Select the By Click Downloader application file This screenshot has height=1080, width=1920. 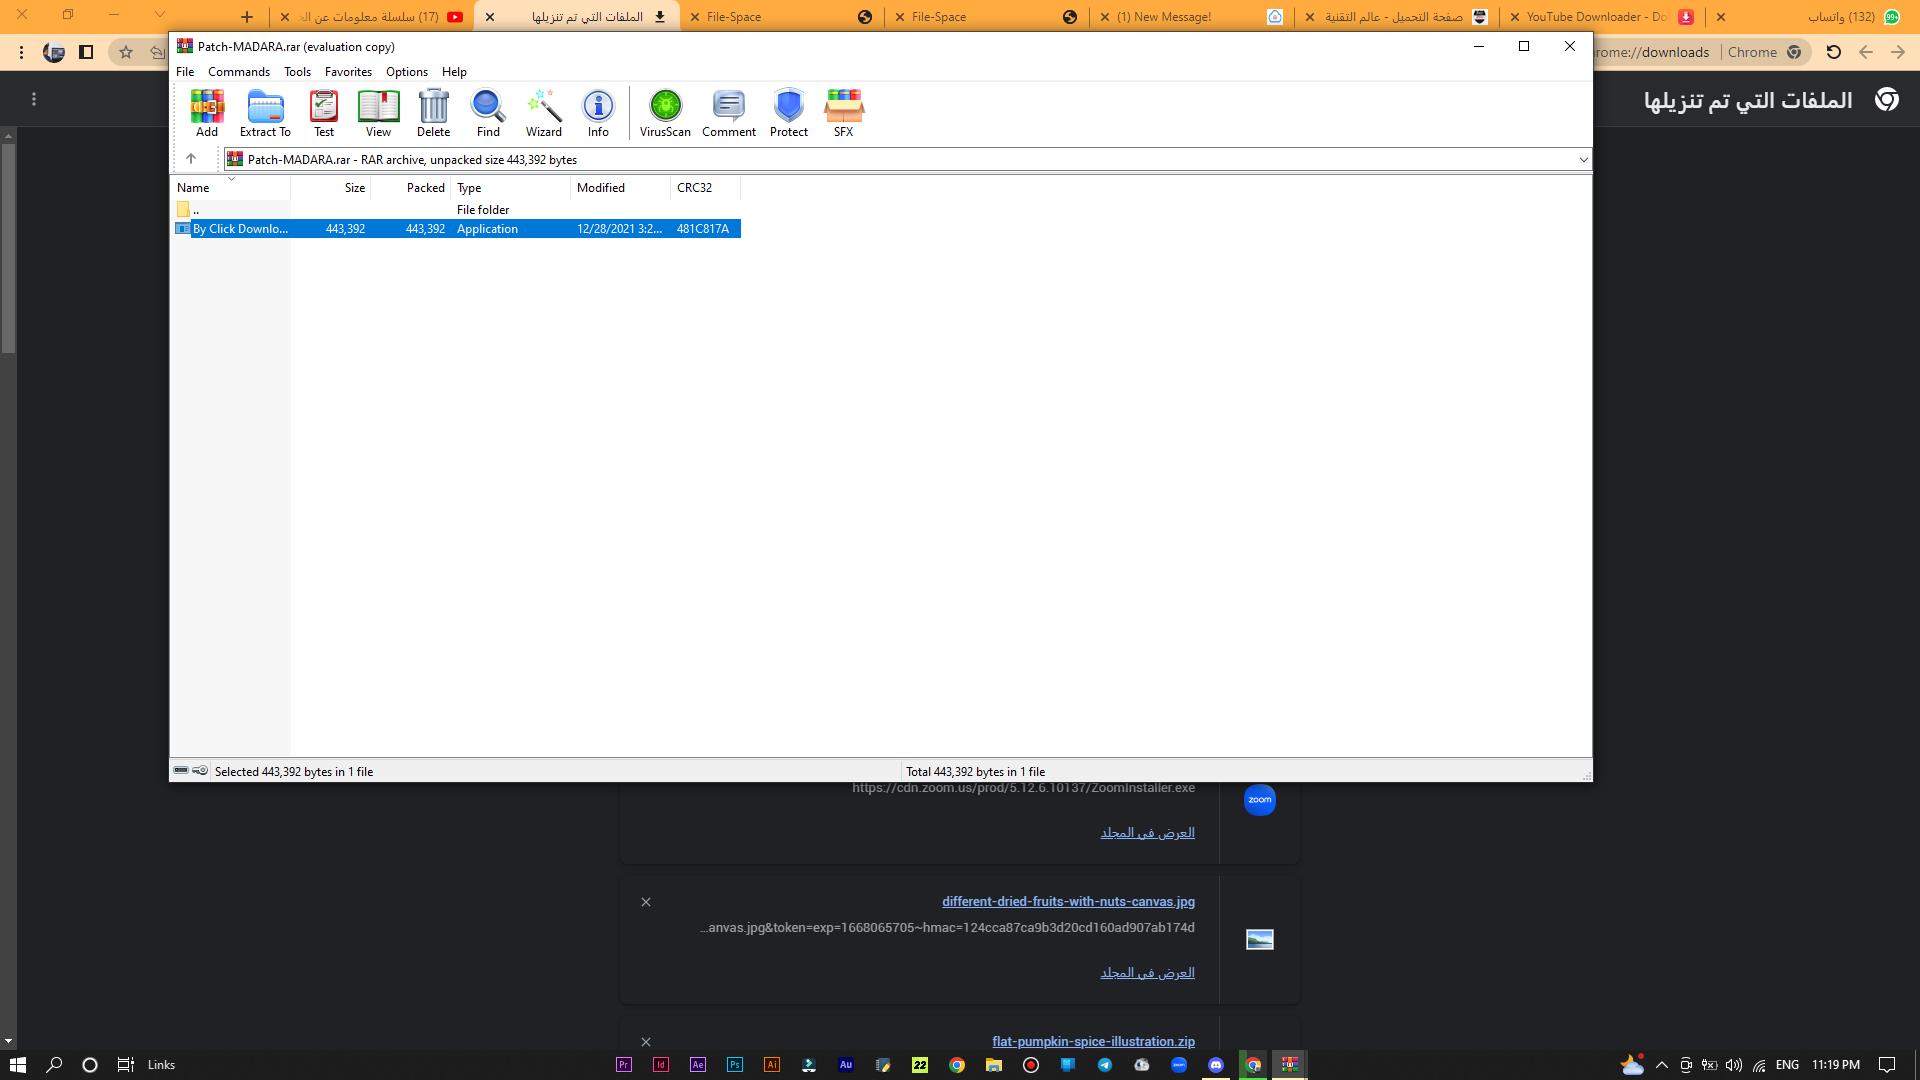tap(240, 229)
